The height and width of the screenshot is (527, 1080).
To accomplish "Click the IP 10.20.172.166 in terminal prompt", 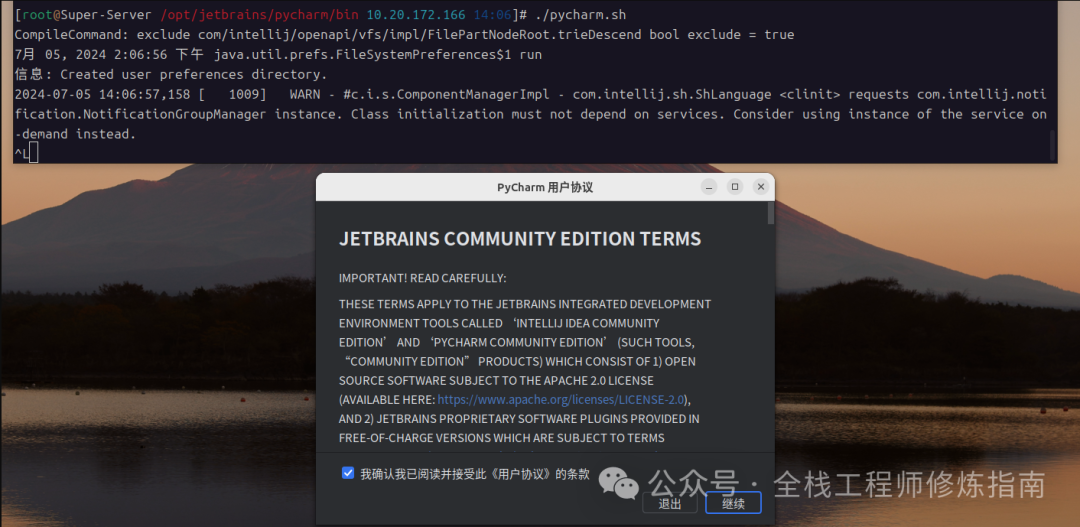I will [416, 14].
